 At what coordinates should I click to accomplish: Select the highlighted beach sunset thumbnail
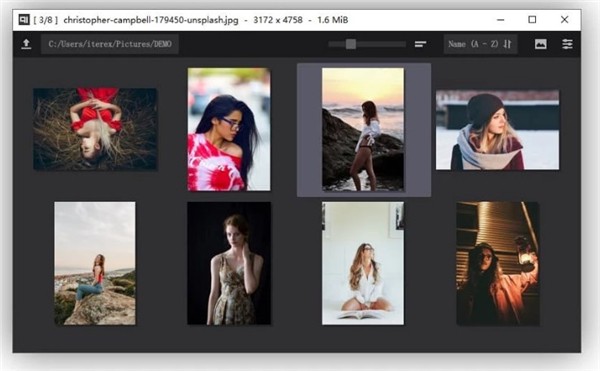click(x=363, y=129)
